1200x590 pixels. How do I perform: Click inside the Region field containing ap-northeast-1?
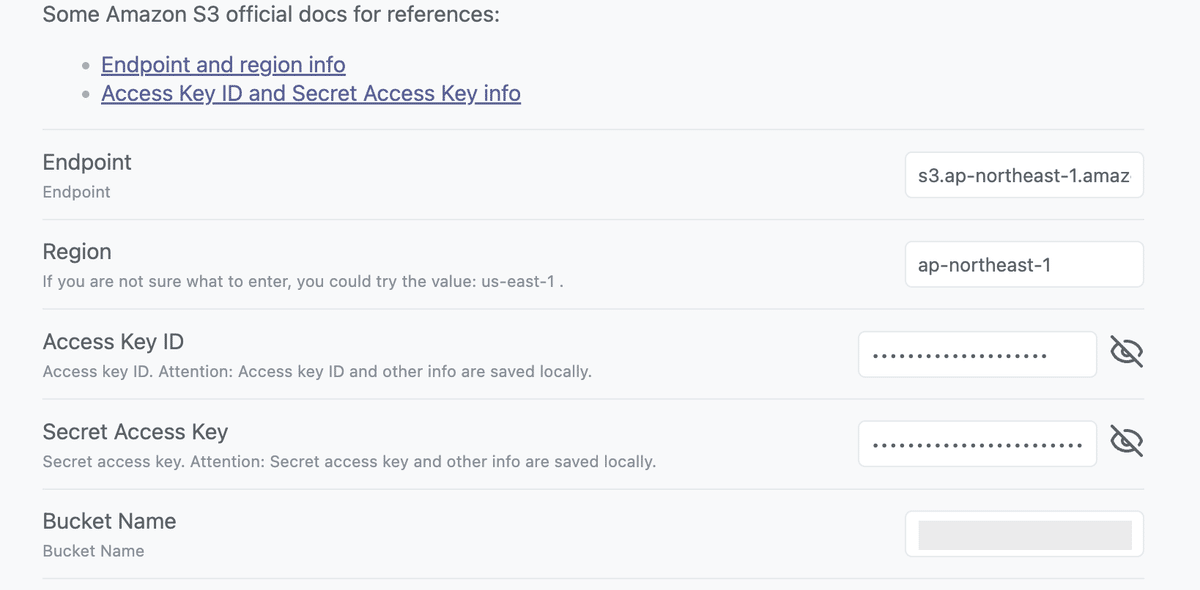(1023, 264)
